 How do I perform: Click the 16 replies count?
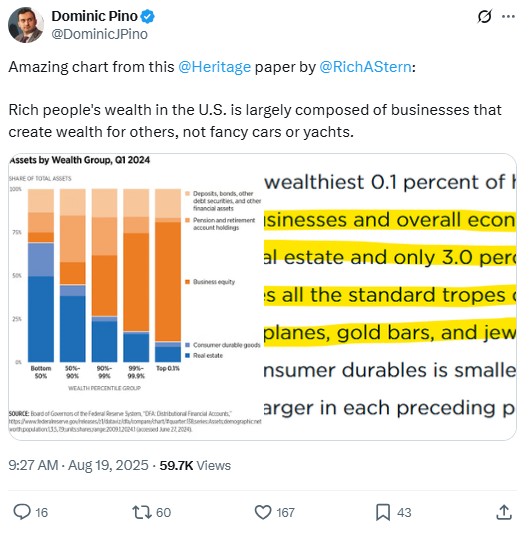(x=41, y=512)
